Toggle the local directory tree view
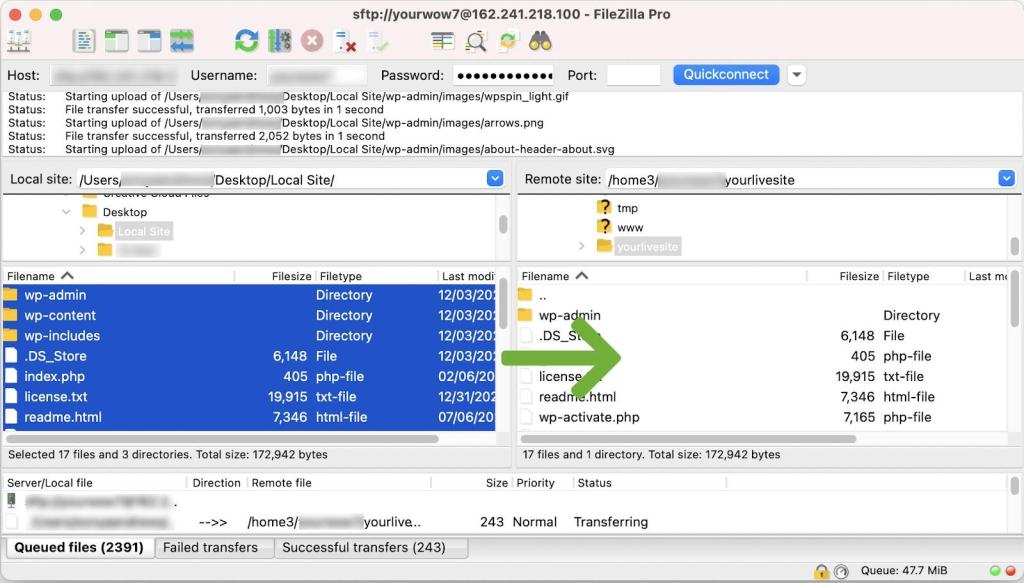The height and width of the screenshot is (583, 1024). pyautogui.click(x=117, y=41)
